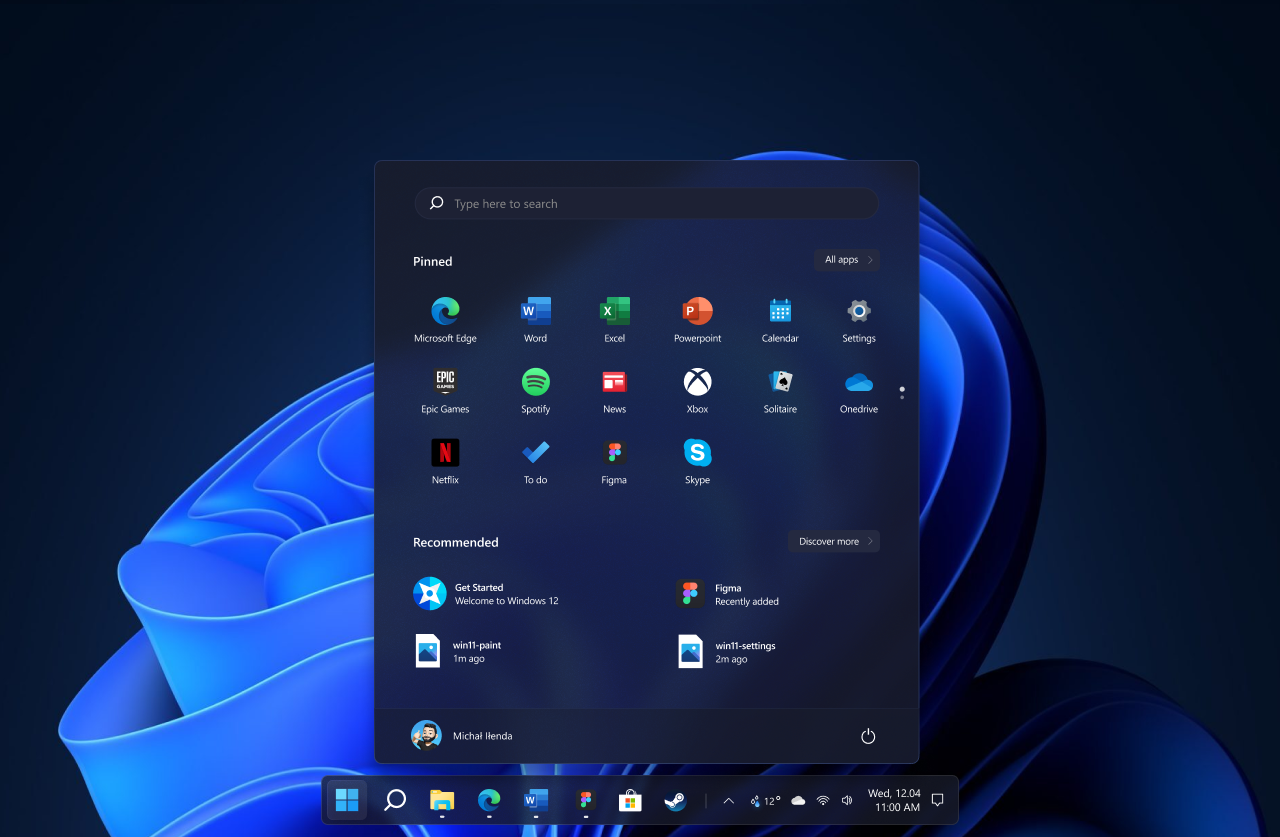Viewport: 1280px width, 837px height.
Task: Open Microsoft Store from the taskbar
Action: (629, 800)
